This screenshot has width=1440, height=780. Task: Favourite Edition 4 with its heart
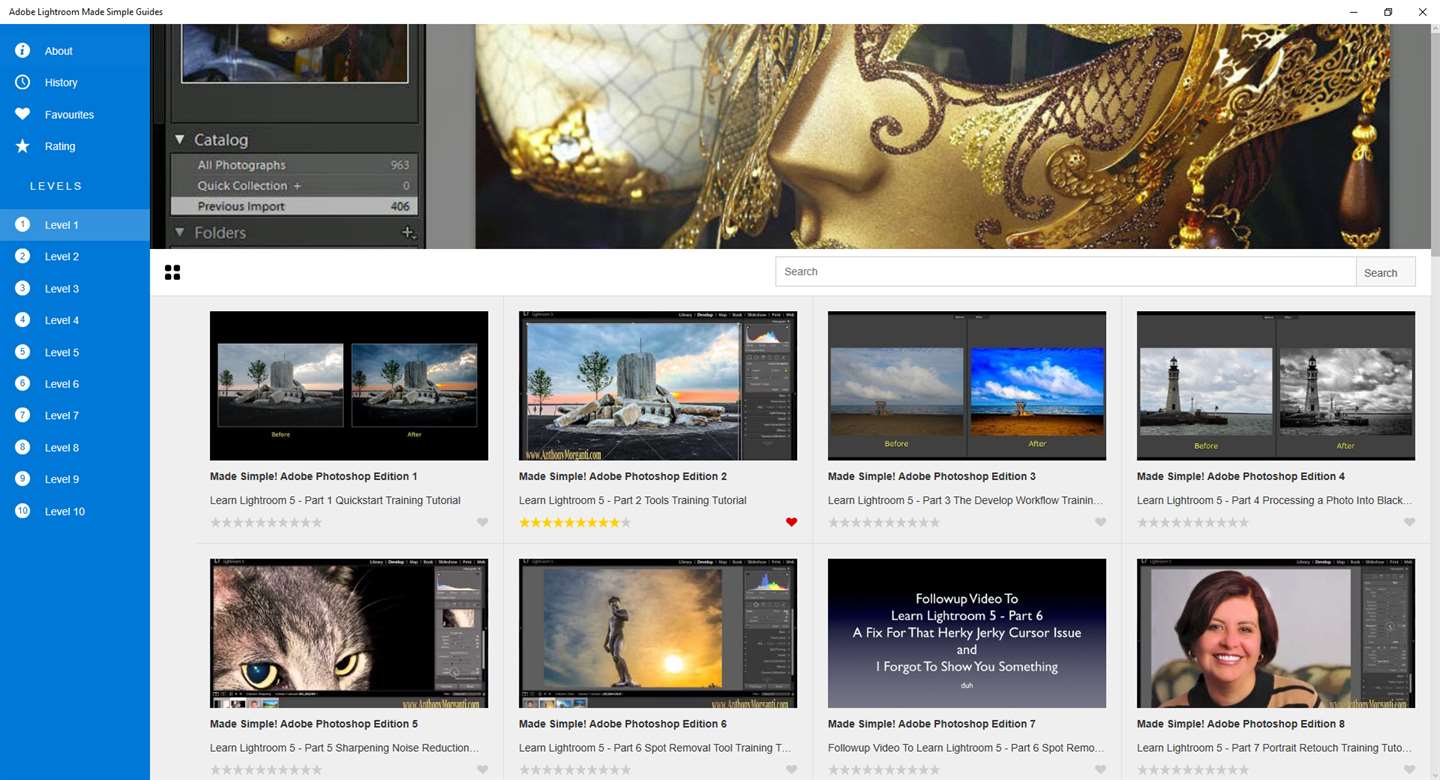[1409, 522]
